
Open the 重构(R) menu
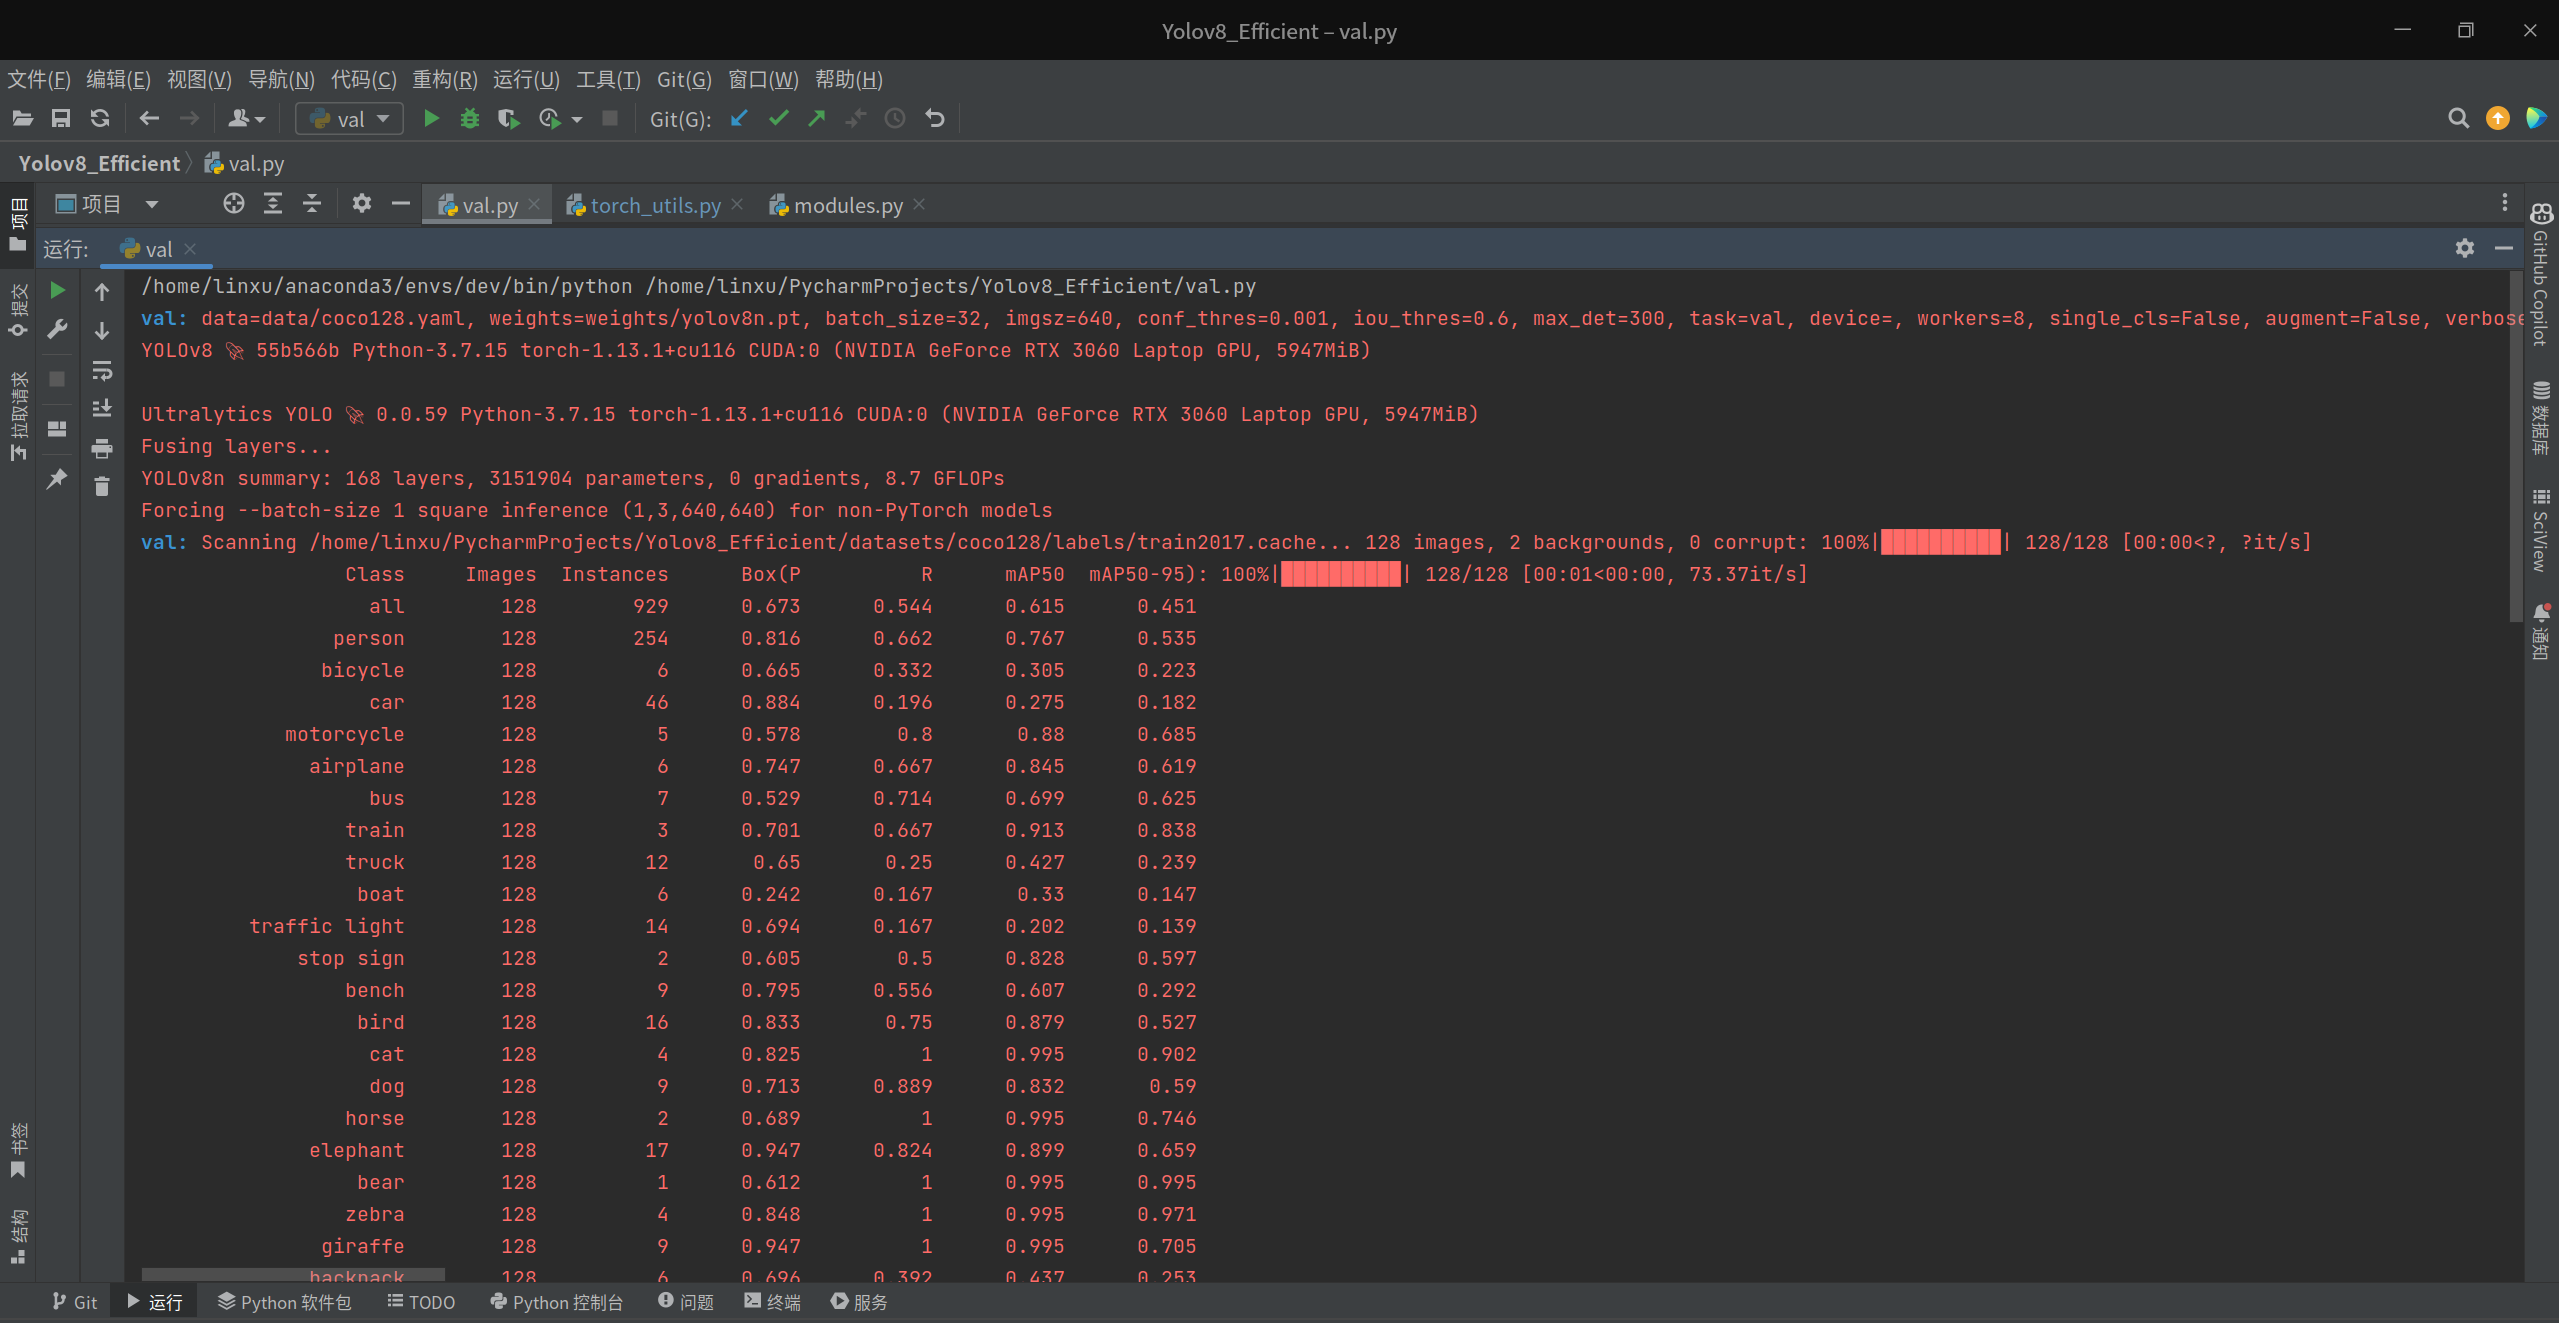click(x=444, y=79)
